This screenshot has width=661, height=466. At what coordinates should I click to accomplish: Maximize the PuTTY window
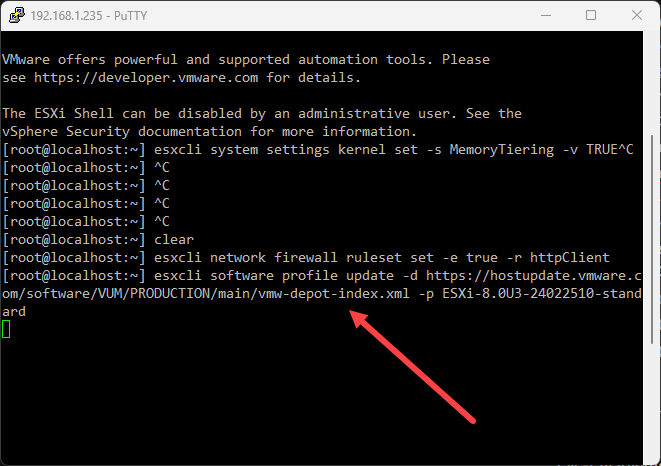(x=590, y=15)
